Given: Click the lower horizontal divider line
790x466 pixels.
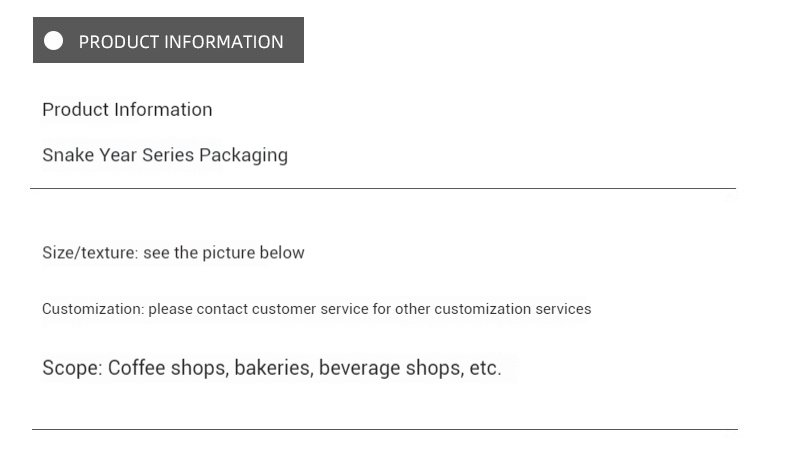Looking at the screenshot, I should 384,430.
